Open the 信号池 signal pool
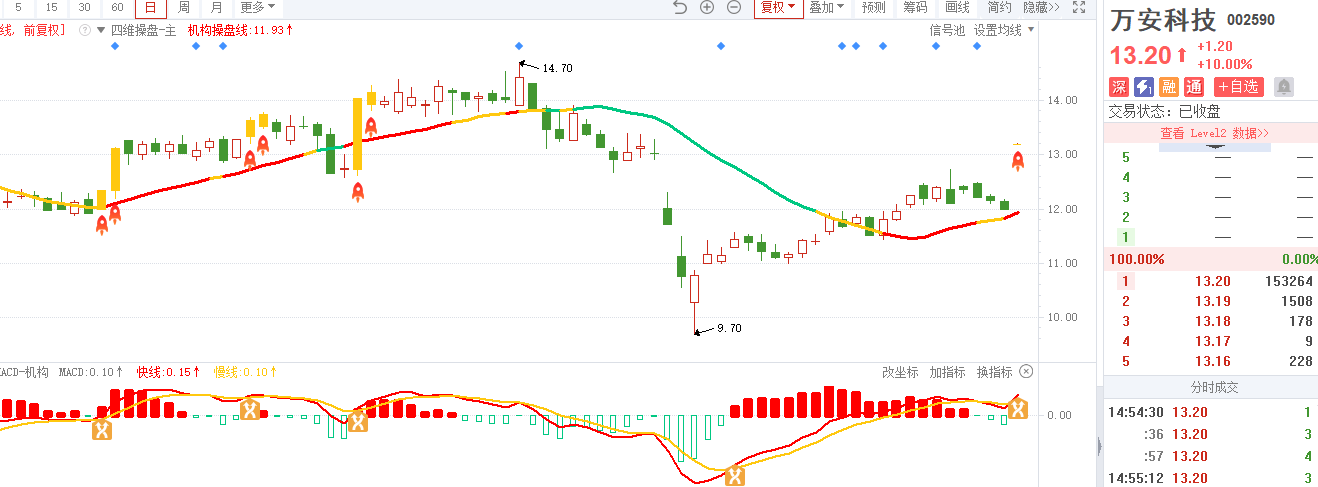The image size is (1318, 487). click(x=948, y=30)
